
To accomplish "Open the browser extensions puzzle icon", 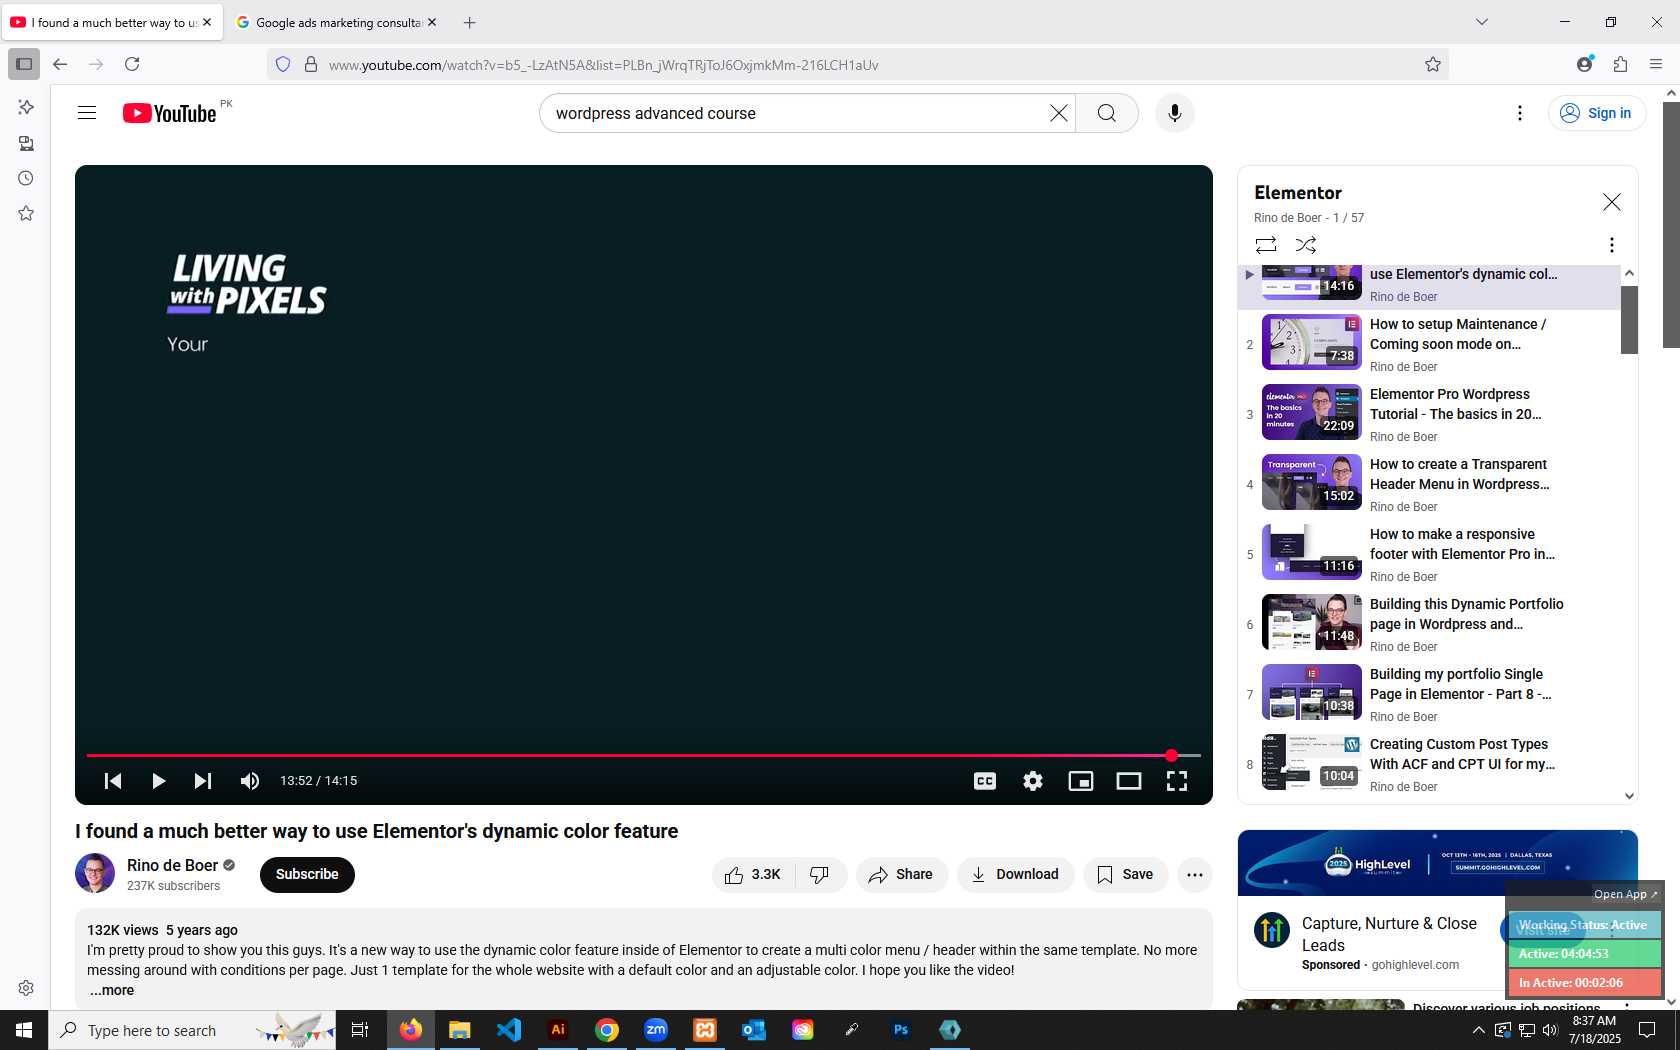I will click(x=1621, y=64).
